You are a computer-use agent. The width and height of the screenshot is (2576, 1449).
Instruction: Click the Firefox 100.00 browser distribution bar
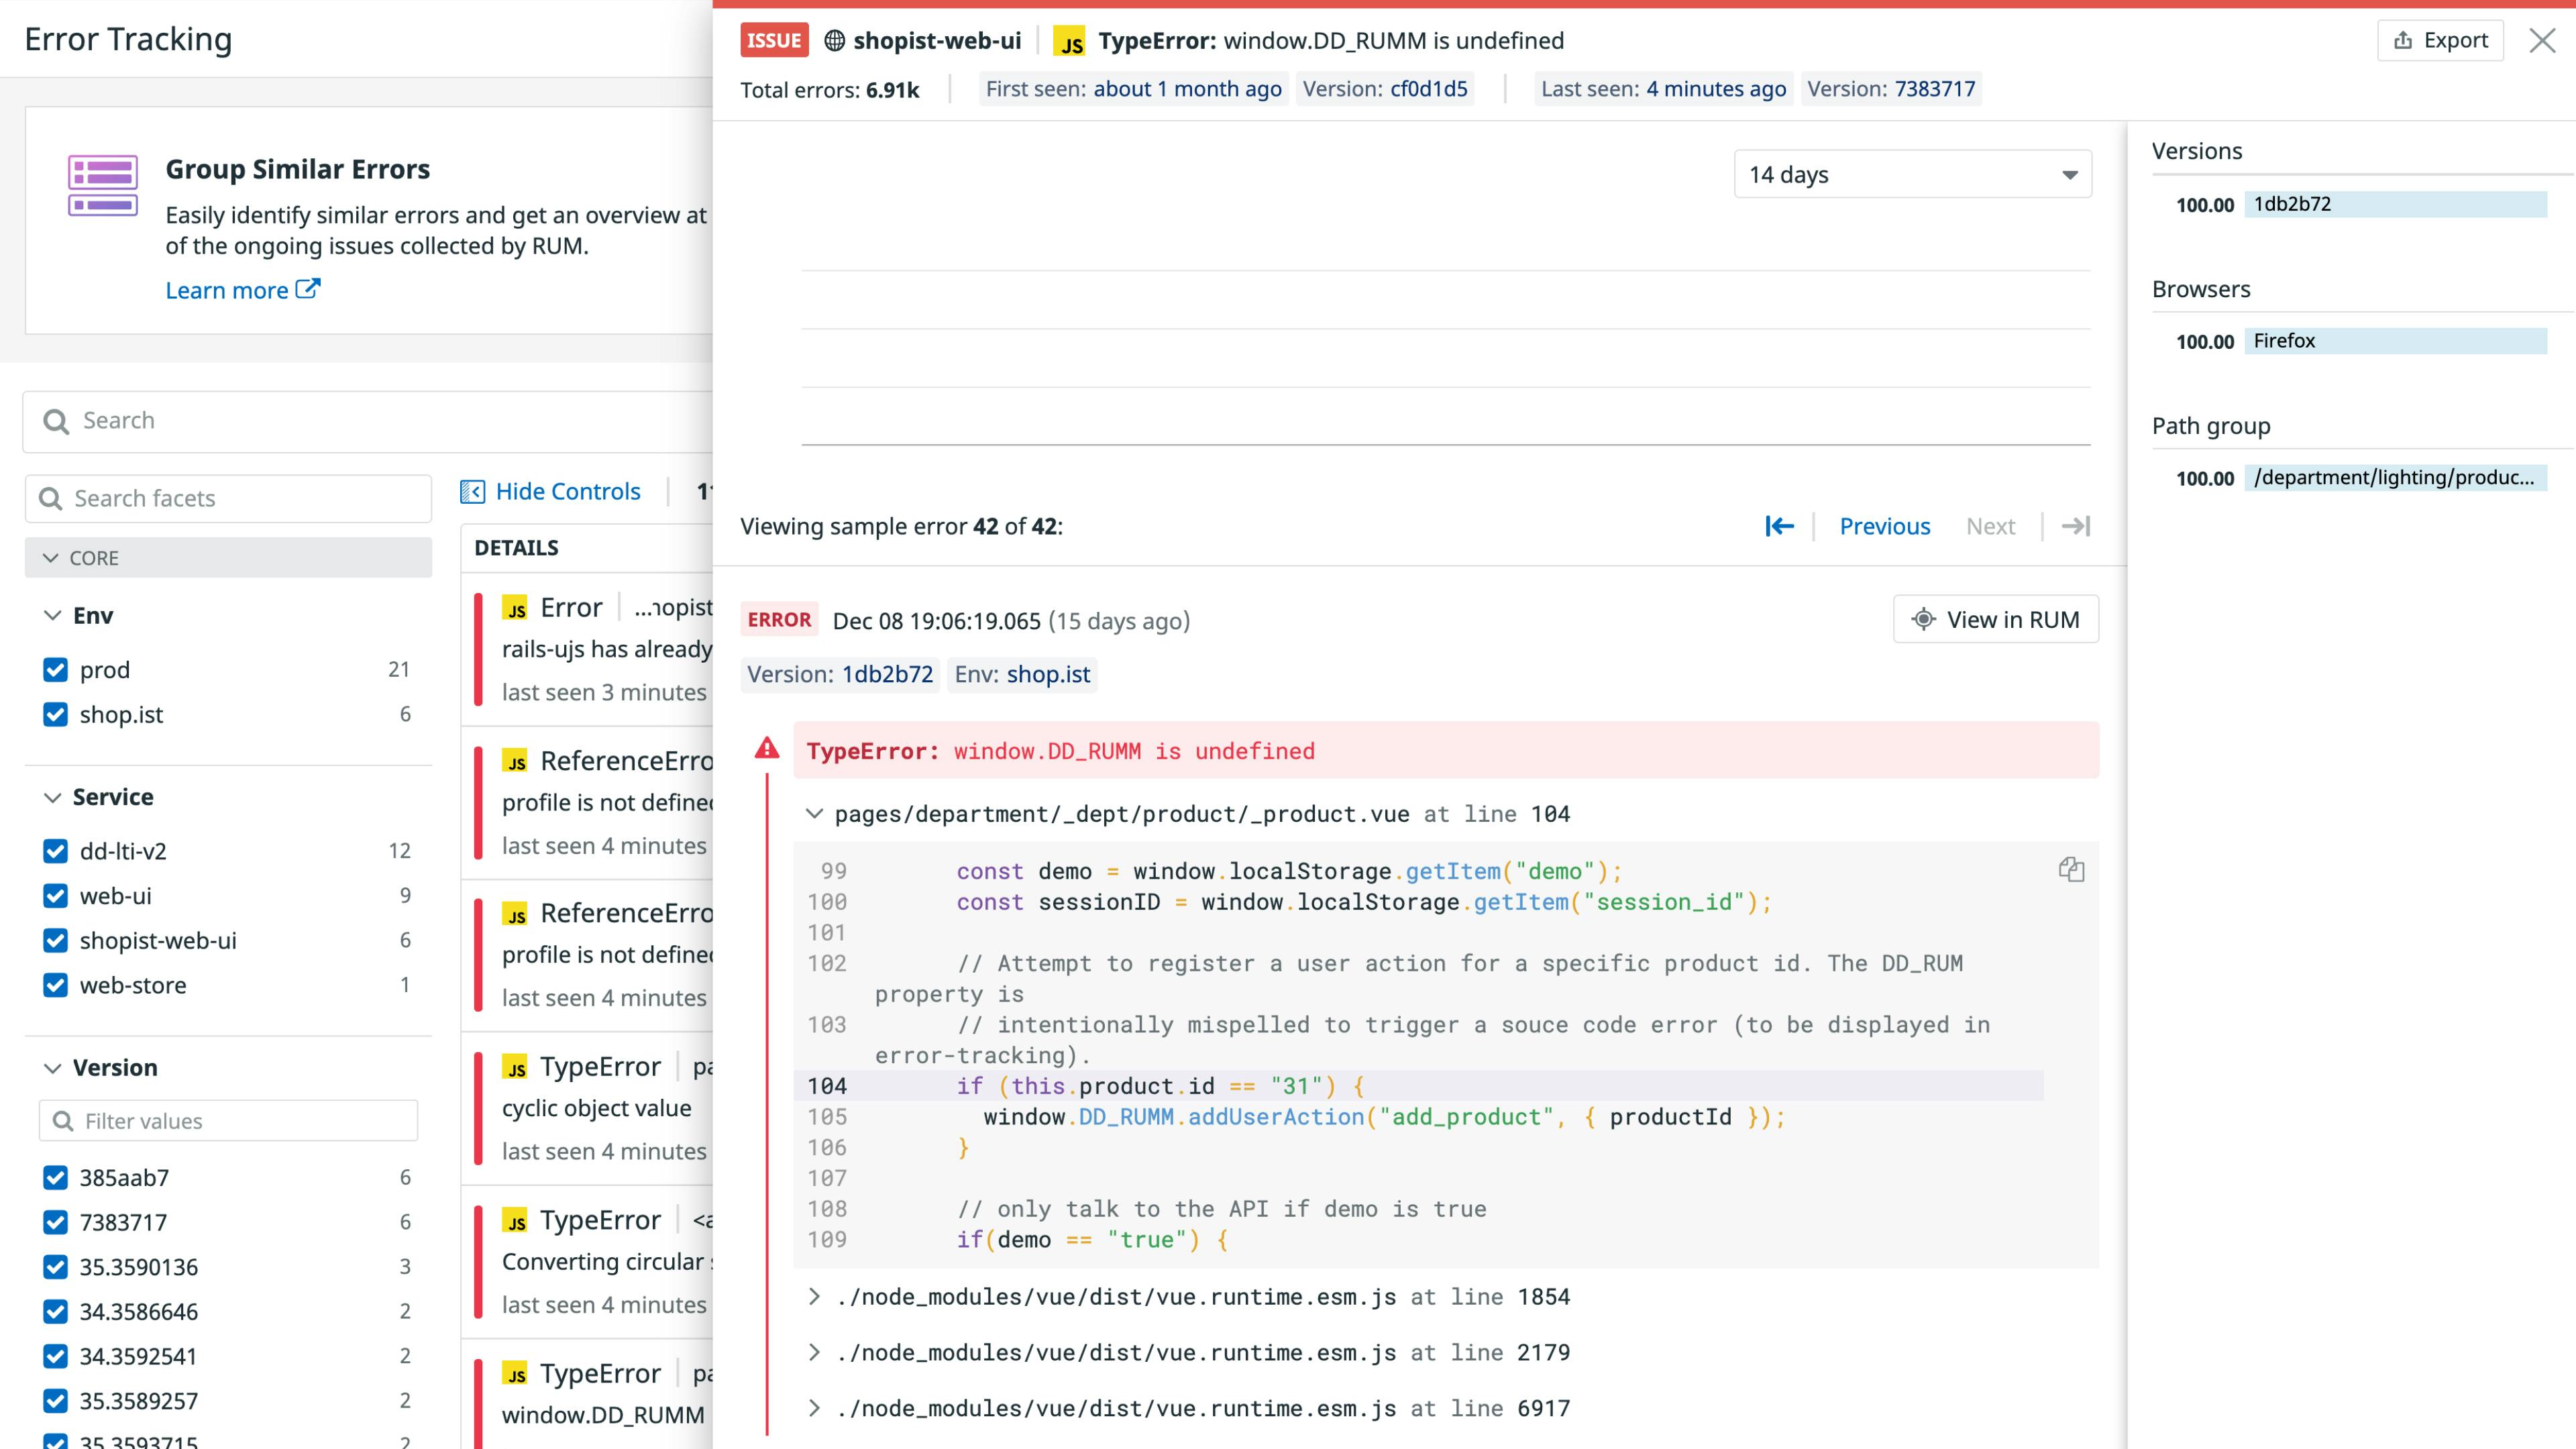pos(2396,340)
